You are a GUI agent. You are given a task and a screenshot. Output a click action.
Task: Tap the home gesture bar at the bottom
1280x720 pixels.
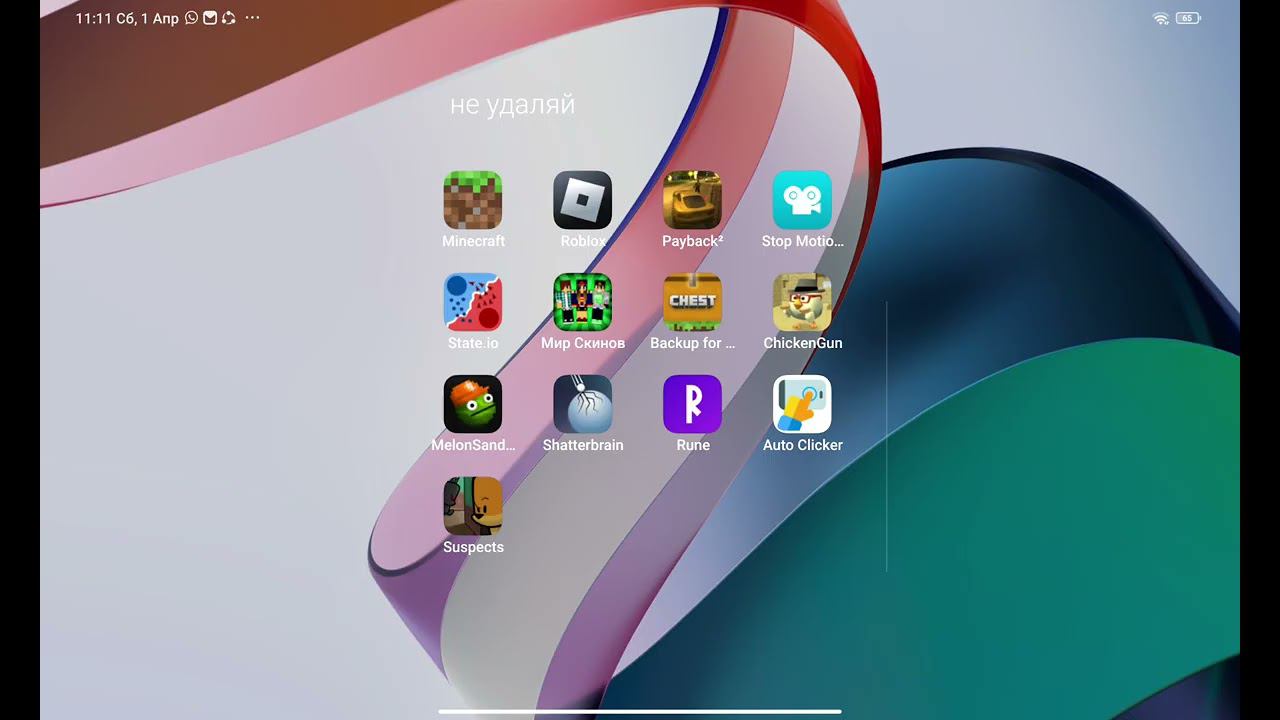(640, 712)
